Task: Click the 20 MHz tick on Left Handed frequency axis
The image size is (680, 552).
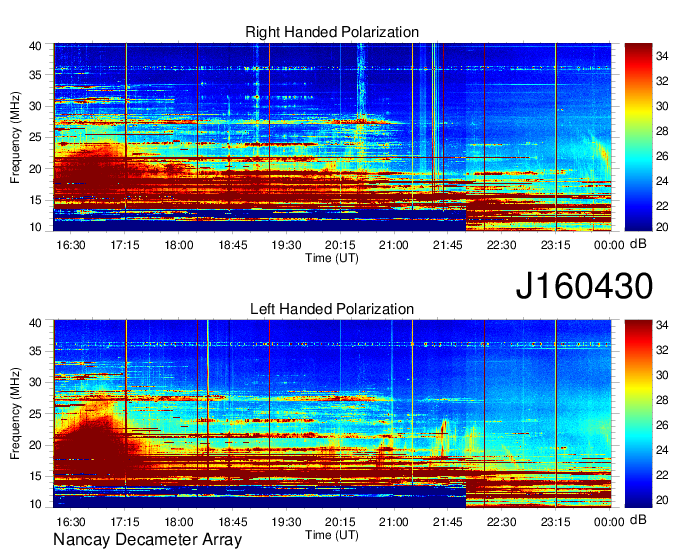Action: pos(35,445)
